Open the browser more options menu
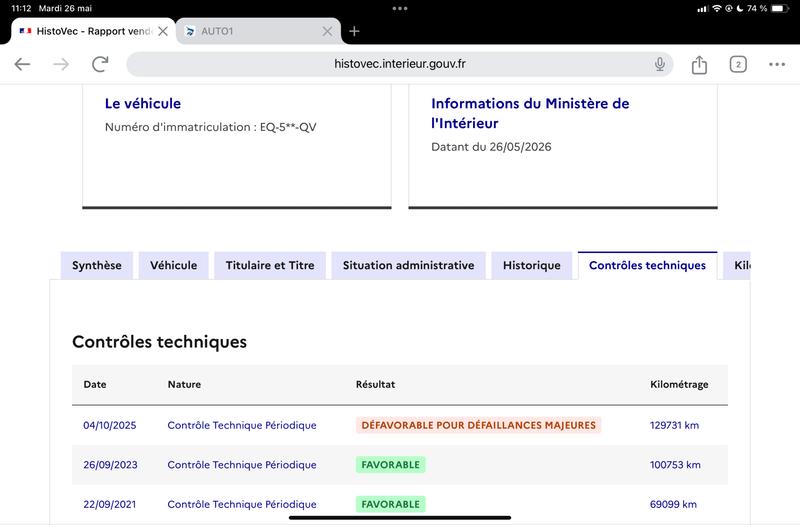This screenshot has width=800, height=525. (777, 64)
